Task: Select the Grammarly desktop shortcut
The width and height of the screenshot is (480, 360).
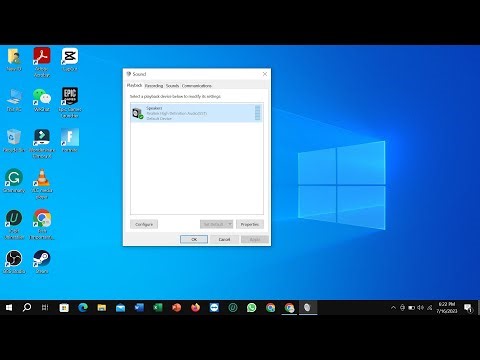Action: coord(14,181)
